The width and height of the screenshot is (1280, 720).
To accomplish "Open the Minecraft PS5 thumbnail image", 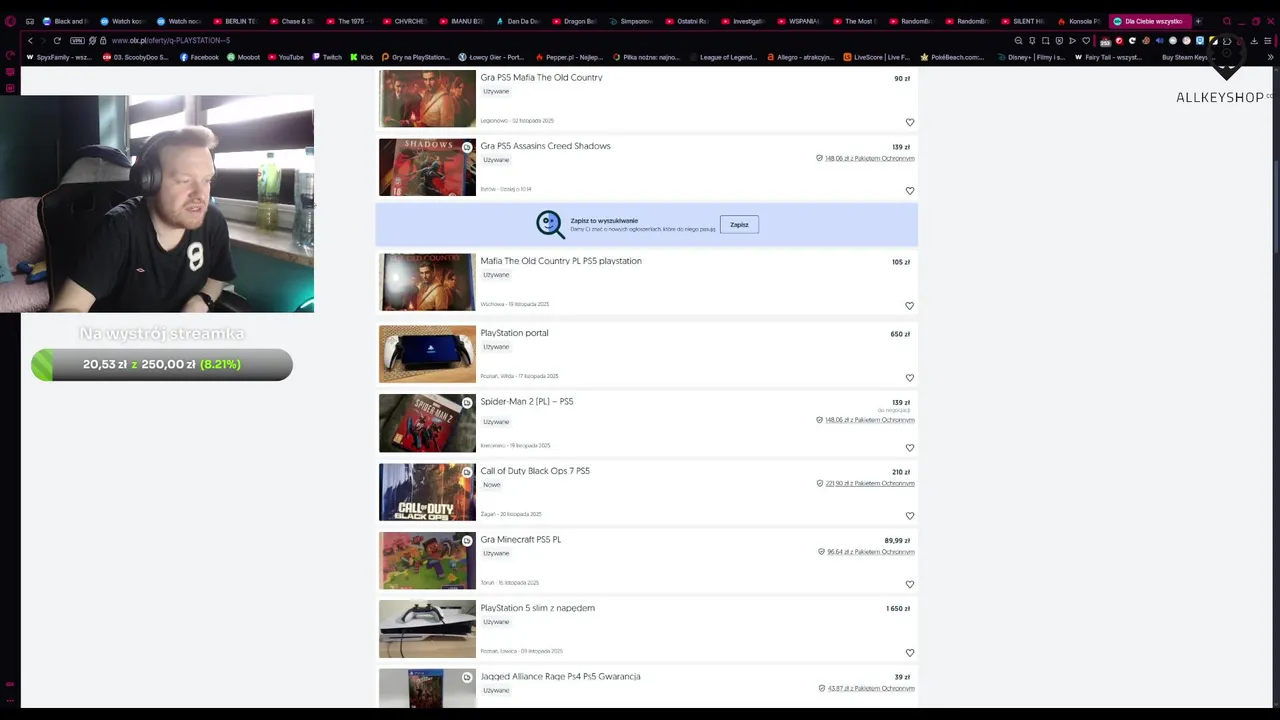I will point(427,560).
